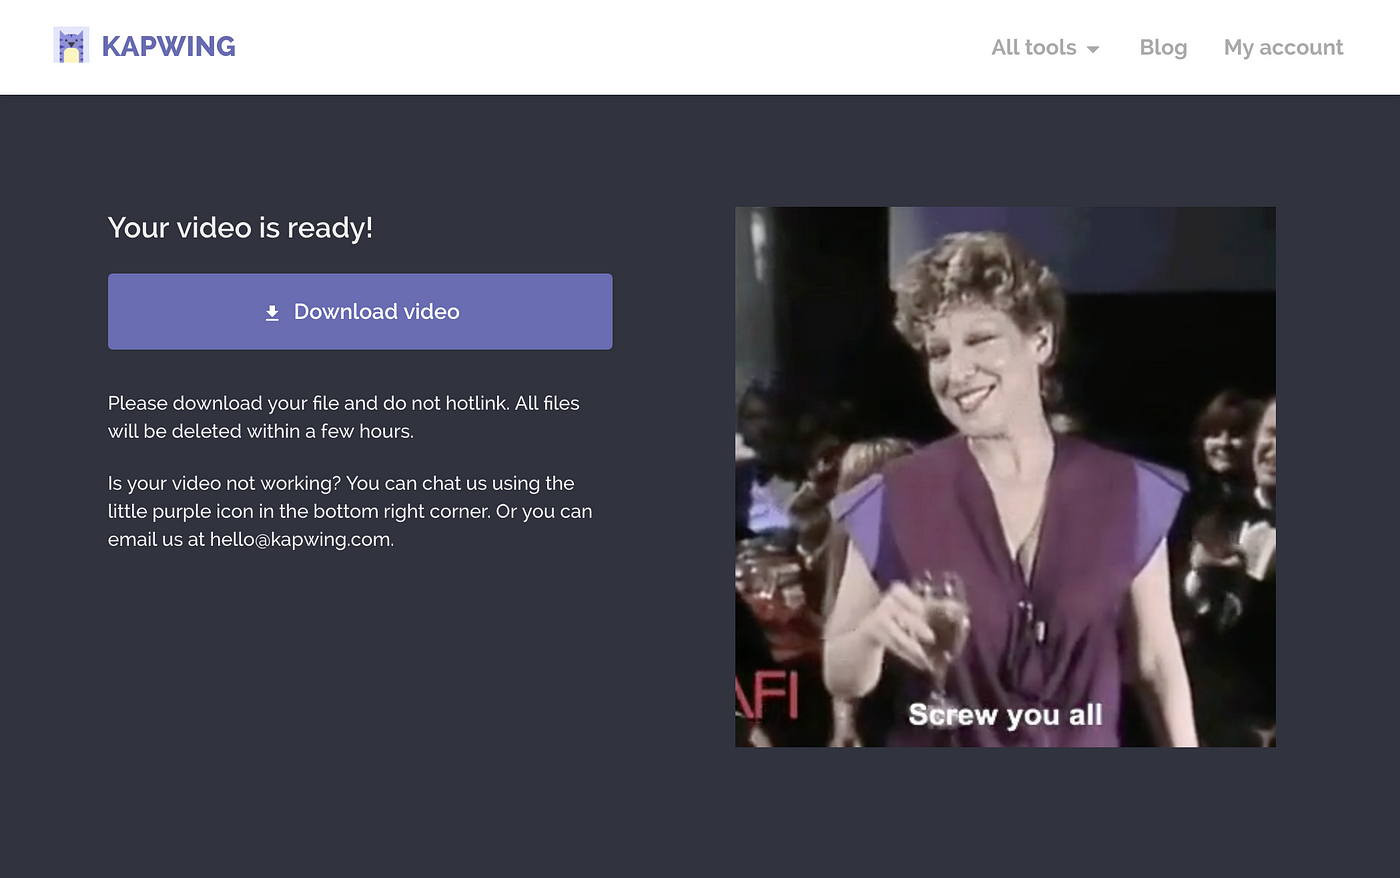Select the video preview thumbnail
The height and width of the screenshot is (878, 1400).
click(1005, 477)
